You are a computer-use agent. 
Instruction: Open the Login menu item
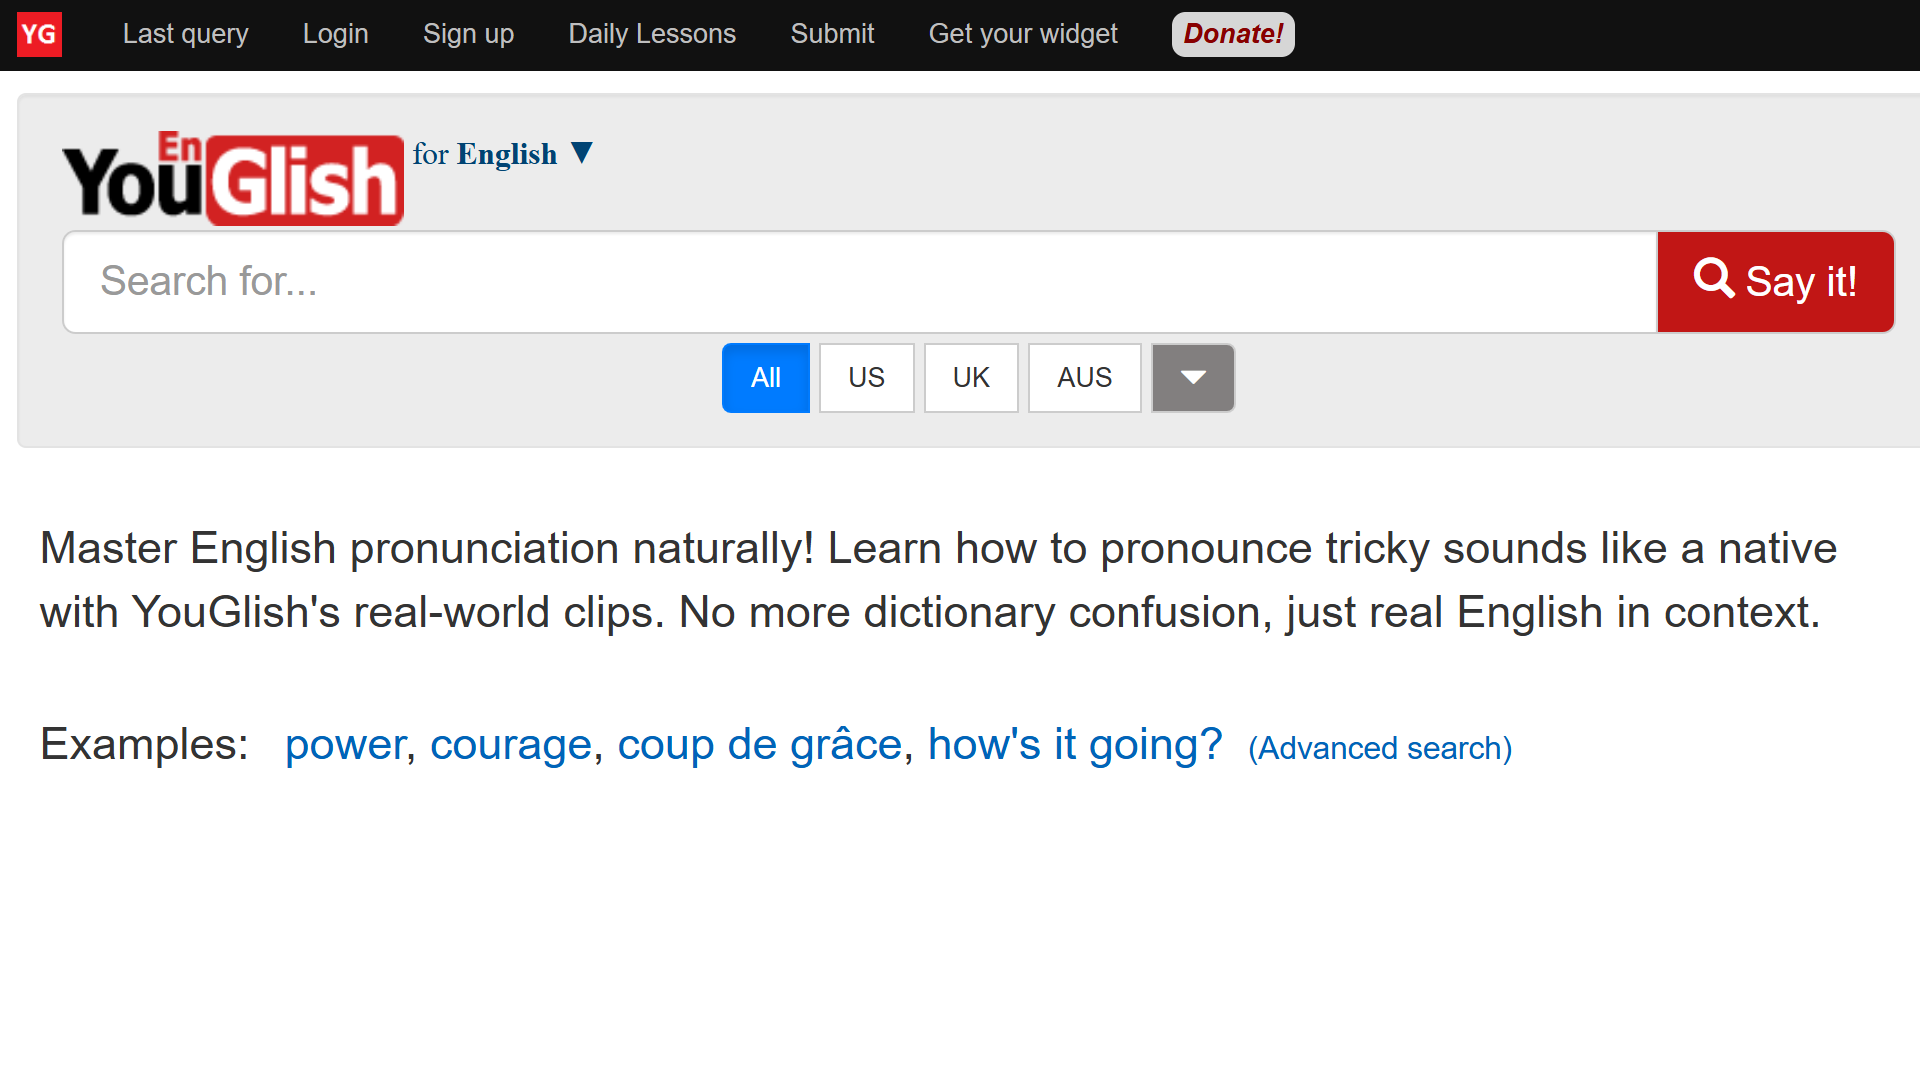336,34
